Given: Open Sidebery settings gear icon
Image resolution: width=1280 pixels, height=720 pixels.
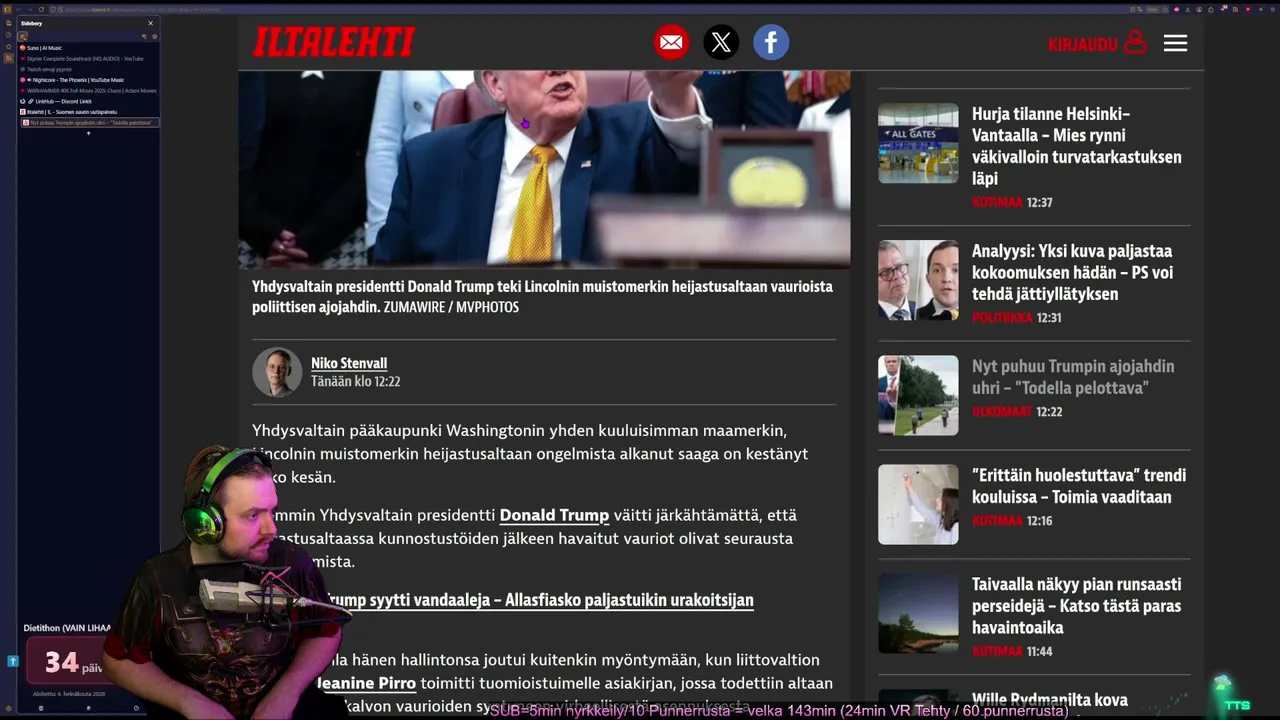Looking at the screenshot, I should (x=154, y=36).
